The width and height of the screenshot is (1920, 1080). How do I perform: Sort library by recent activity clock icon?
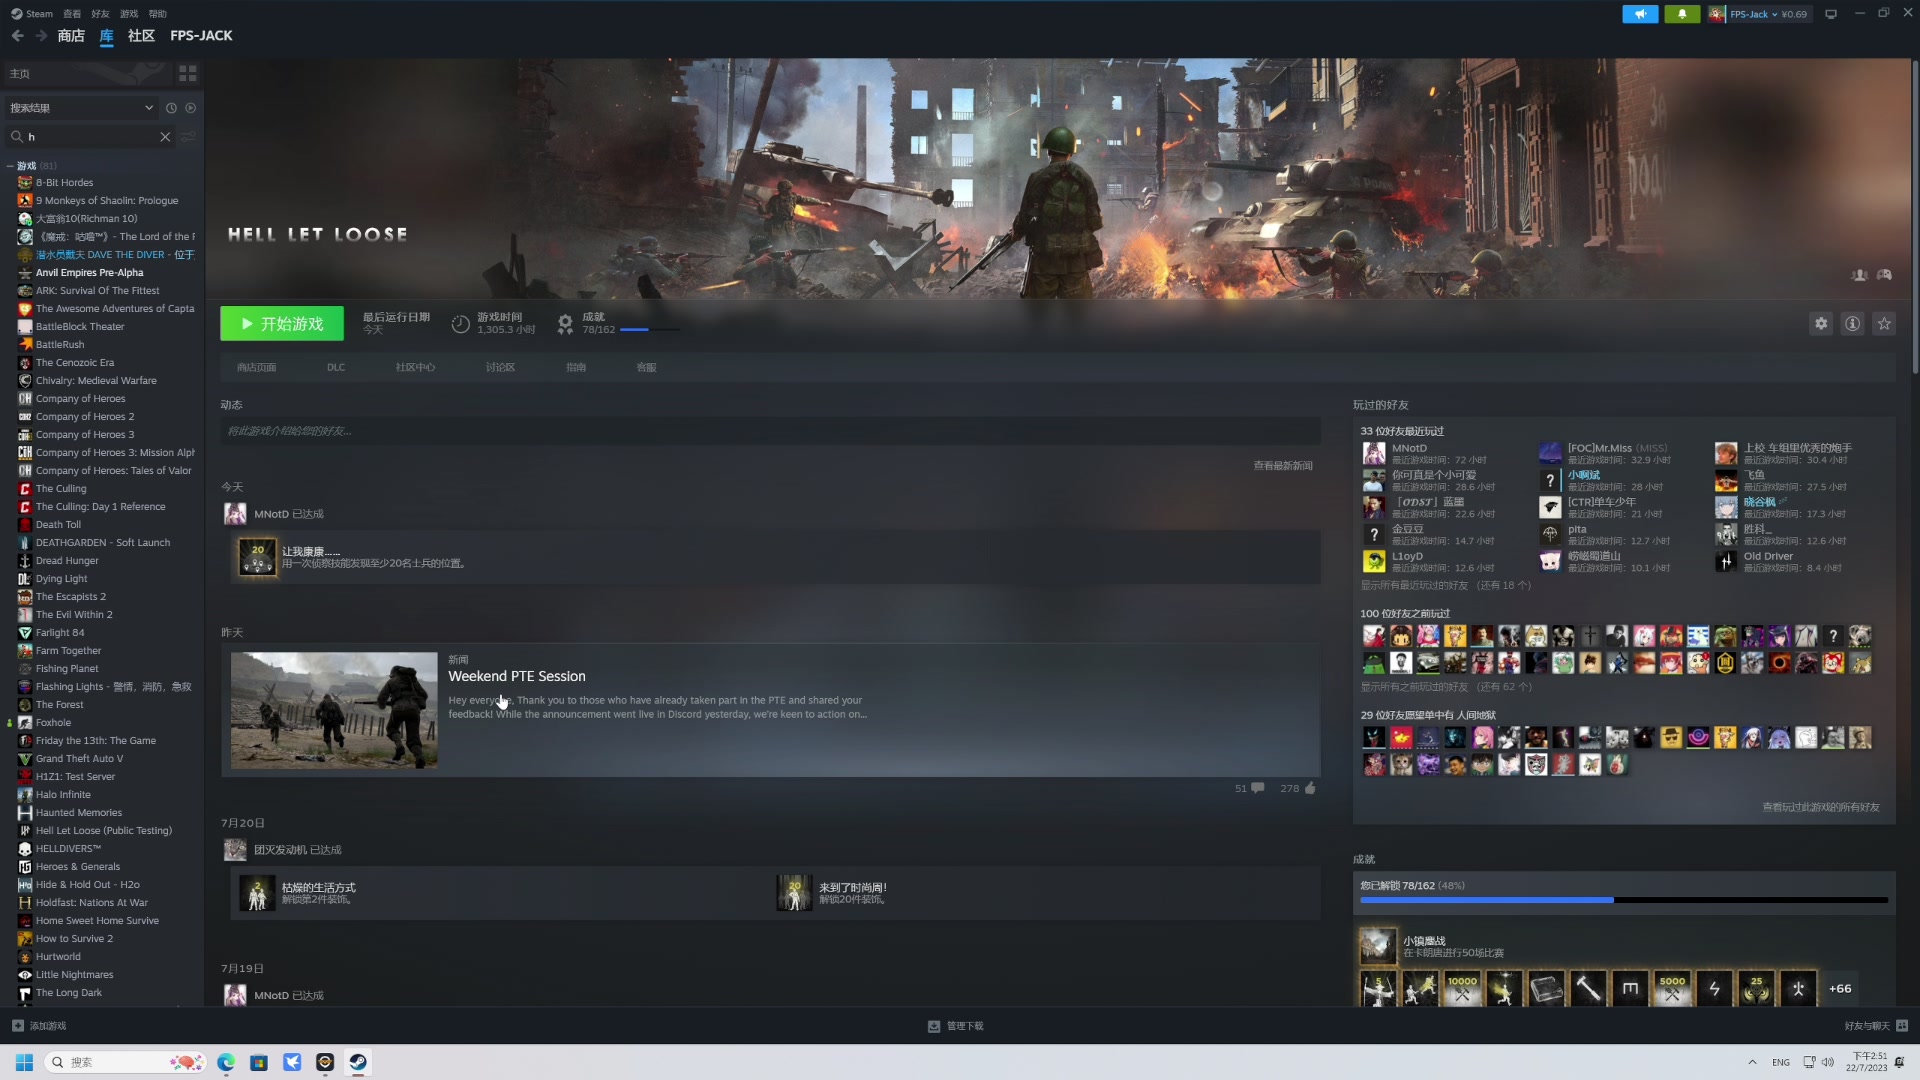click(x=171, y=108)
